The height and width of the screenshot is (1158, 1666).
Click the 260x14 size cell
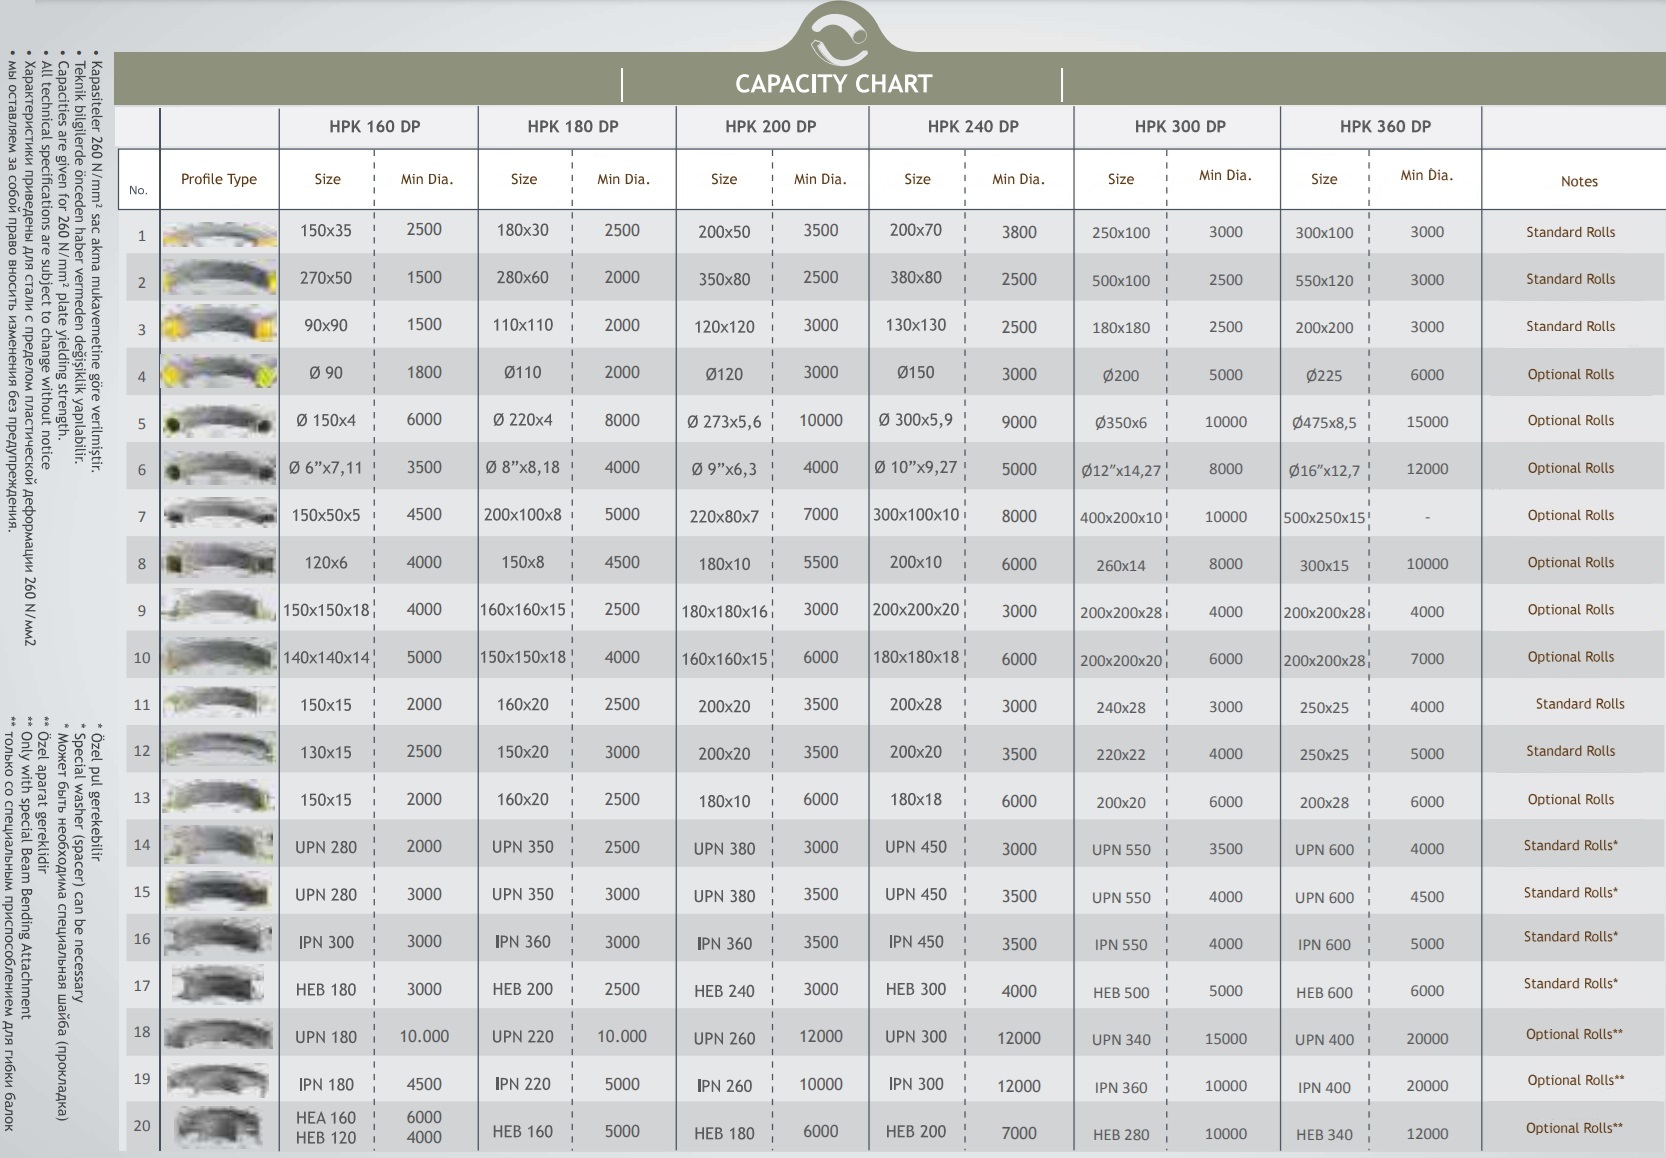tap(1121, 566)
